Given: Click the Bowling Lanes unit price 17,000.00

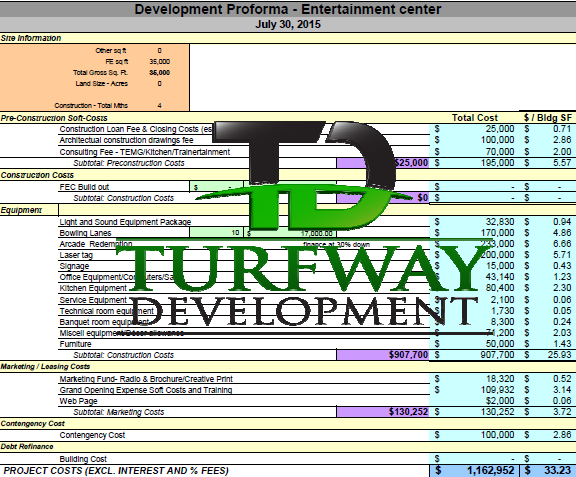Looking at the screenshot, I should pos(316,233).
